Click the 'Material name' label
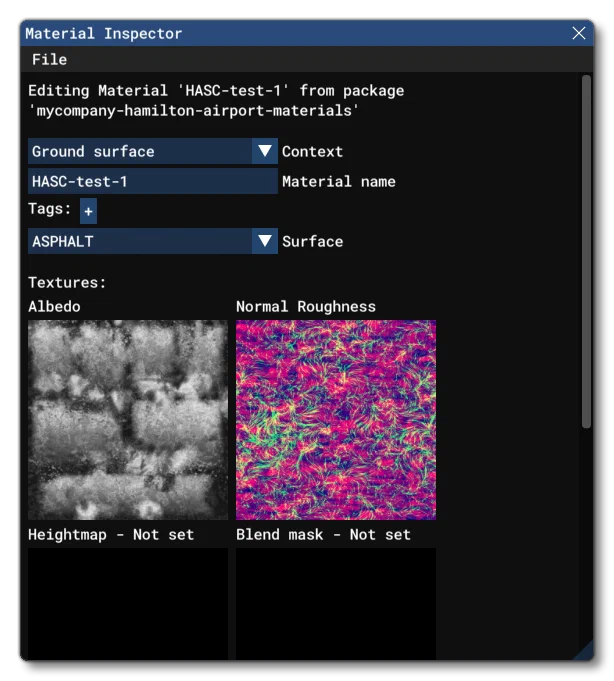Screen dimensions: 614x681 click(x=339, y=182)
